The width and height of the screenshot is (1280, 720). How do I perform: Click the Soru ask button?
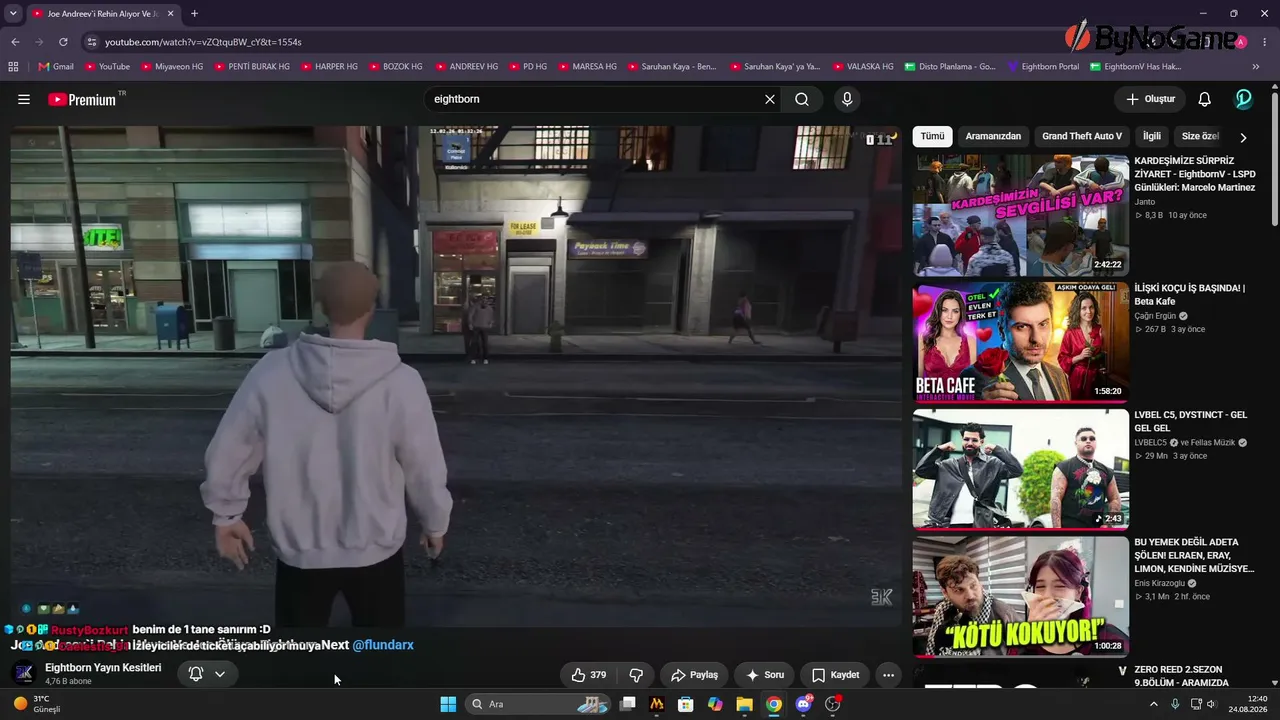(764, 675)
